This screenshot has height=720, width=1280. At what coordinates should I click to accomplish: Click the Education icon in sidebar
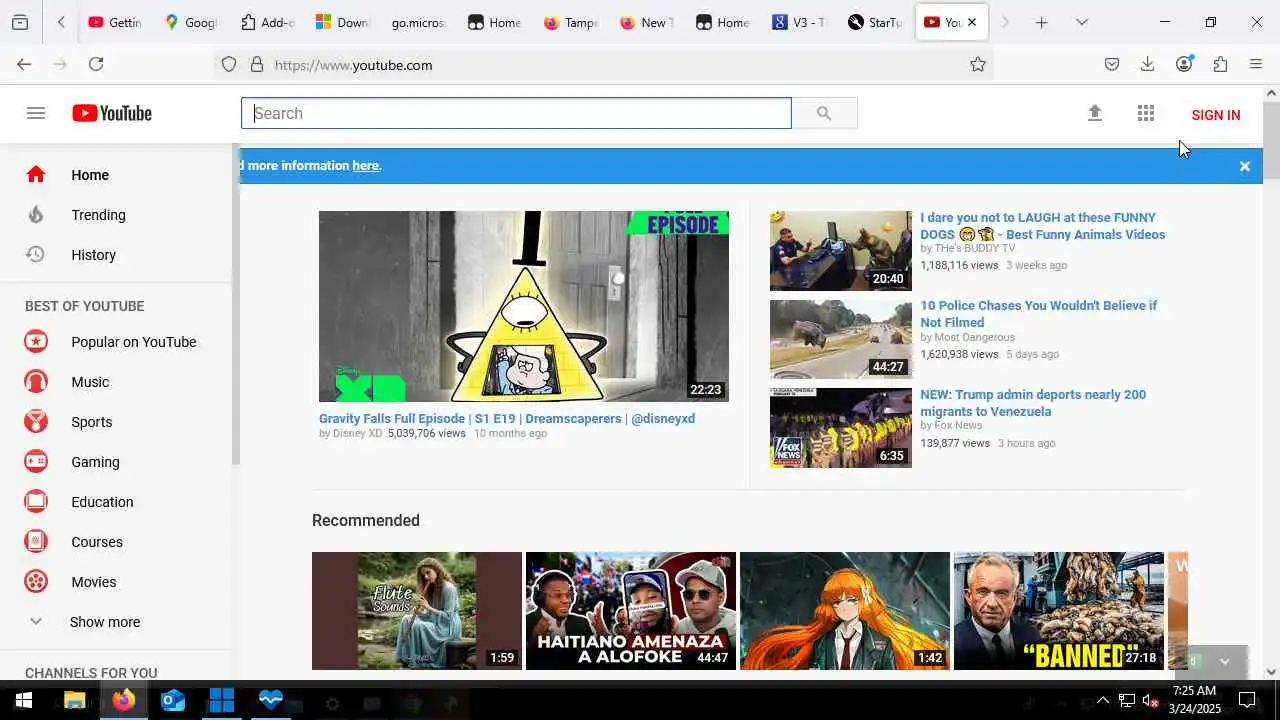click(x=36, y=502)
